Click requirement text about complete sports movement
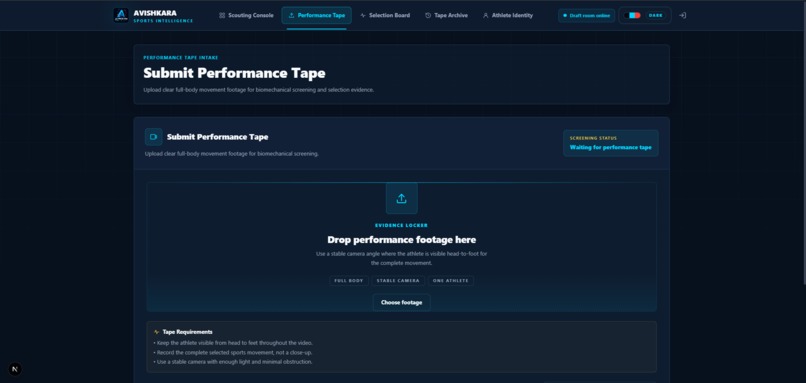Viewport: 806px width, 383px height. click(x=233, y=353)
